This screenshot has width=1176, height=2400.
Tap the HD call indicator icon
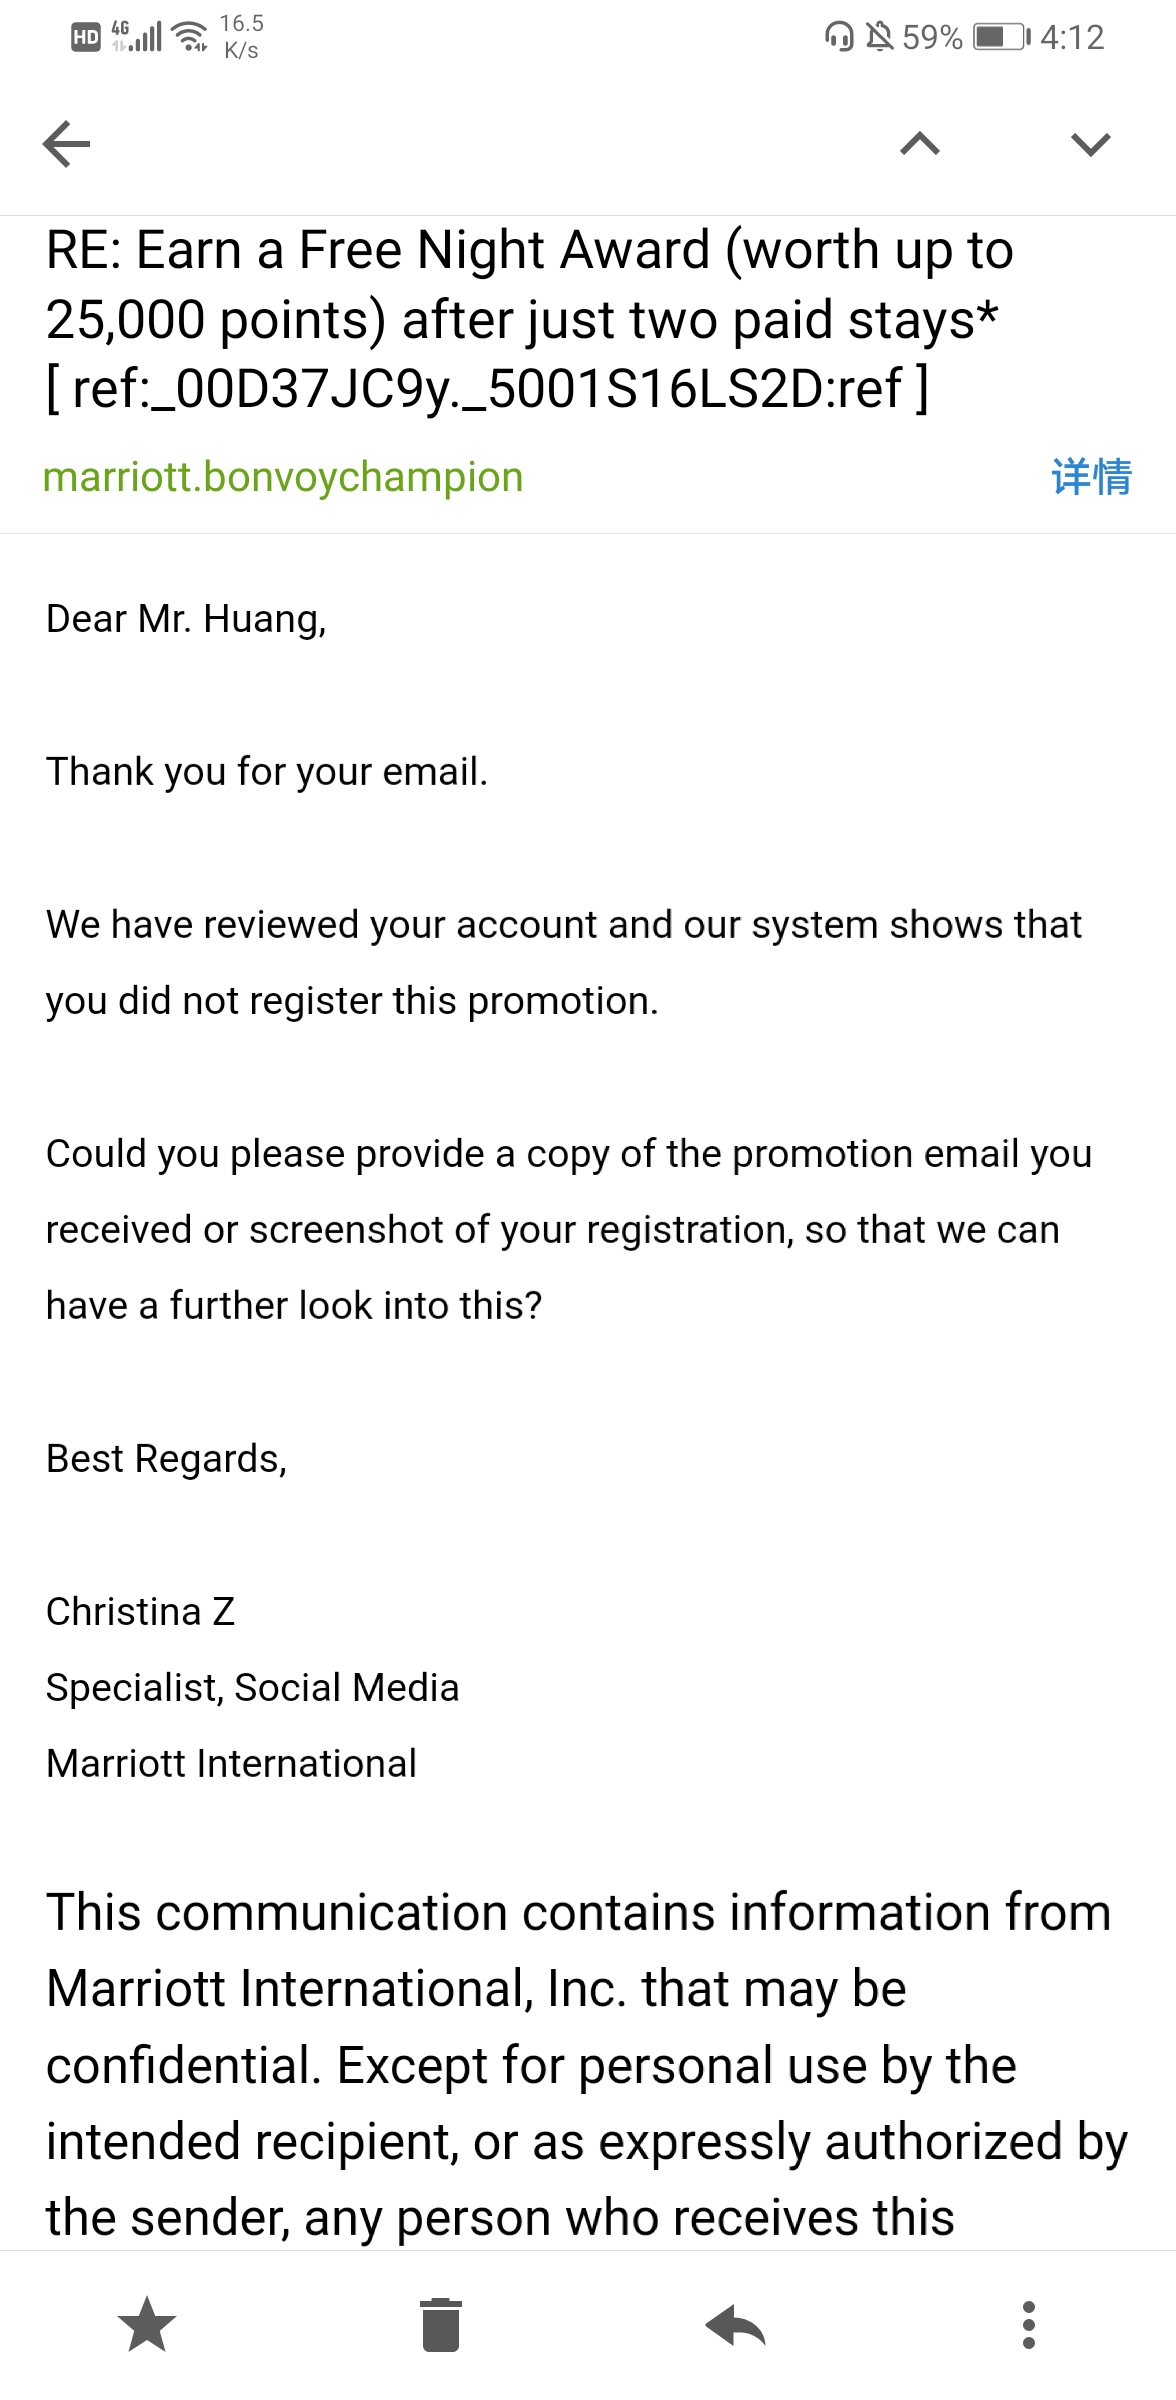point(86,38)
